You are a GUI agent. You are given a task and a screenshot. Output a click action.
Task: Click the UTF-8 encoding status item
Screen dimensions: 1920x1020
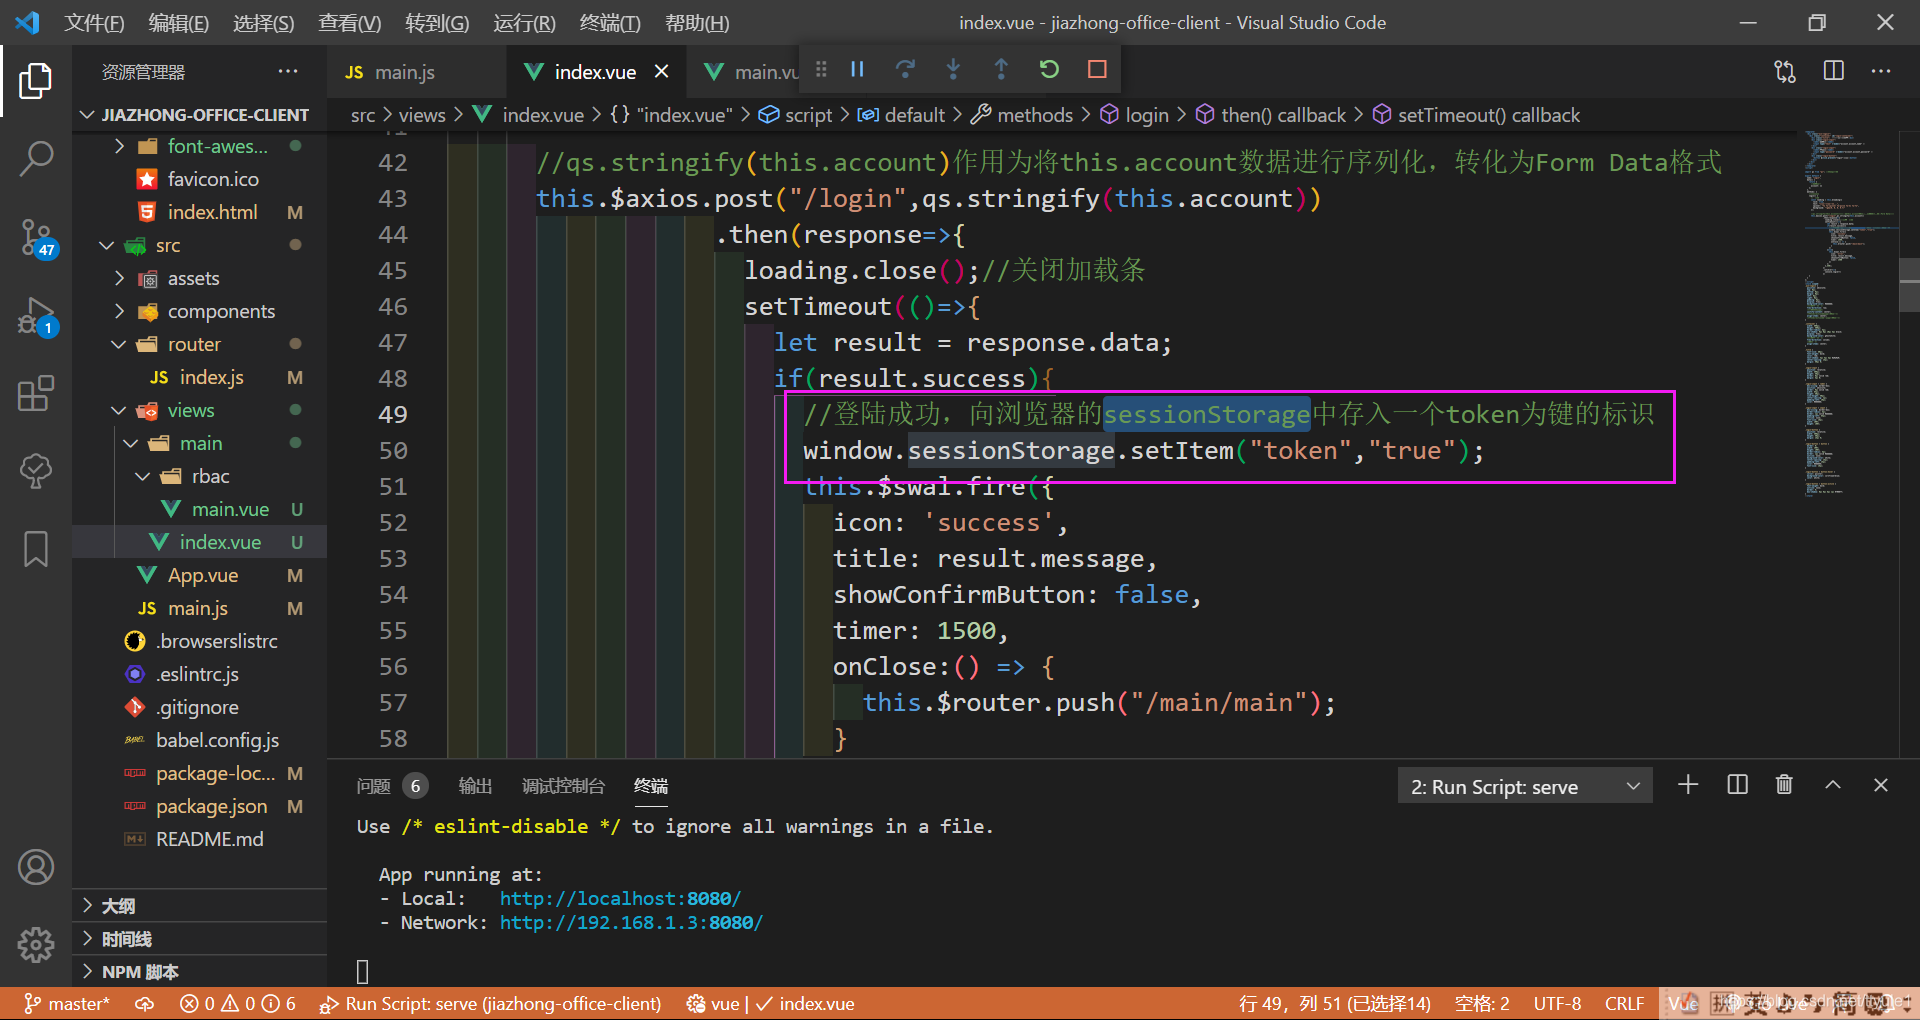[1557, 1003]
